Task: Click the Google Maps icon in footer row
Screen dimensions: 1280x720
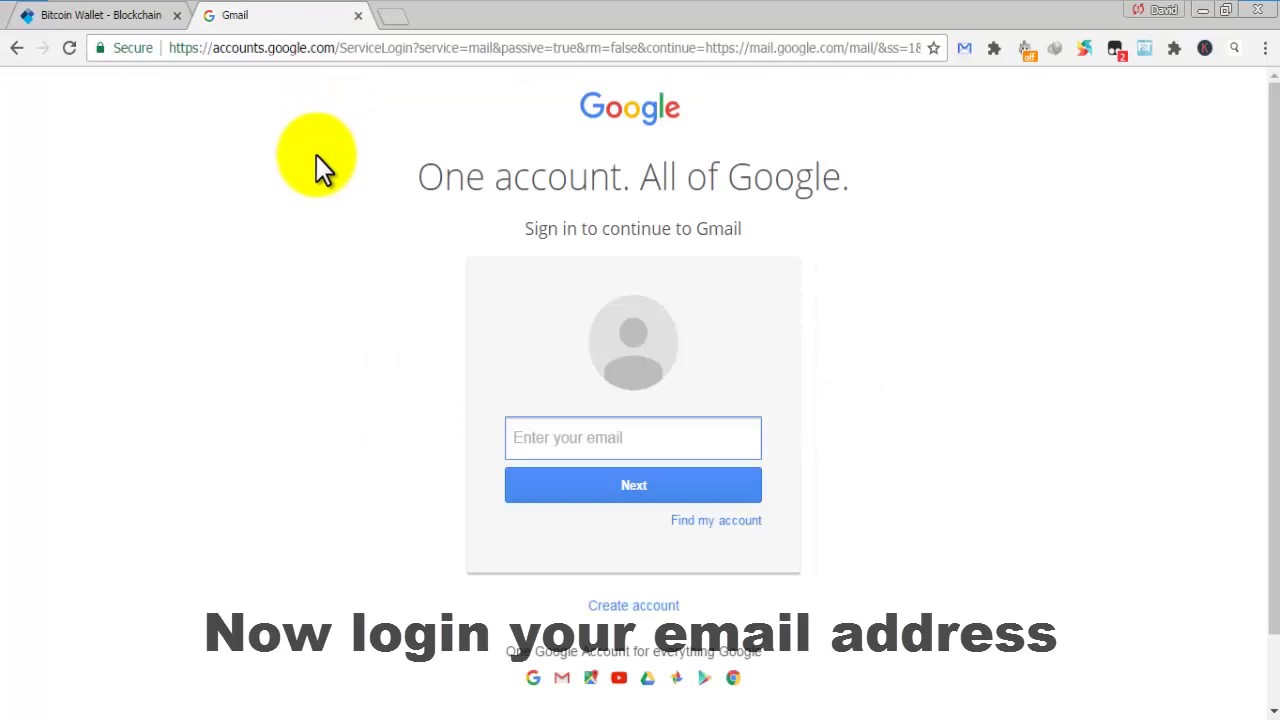Action: (x=590, y=678)
